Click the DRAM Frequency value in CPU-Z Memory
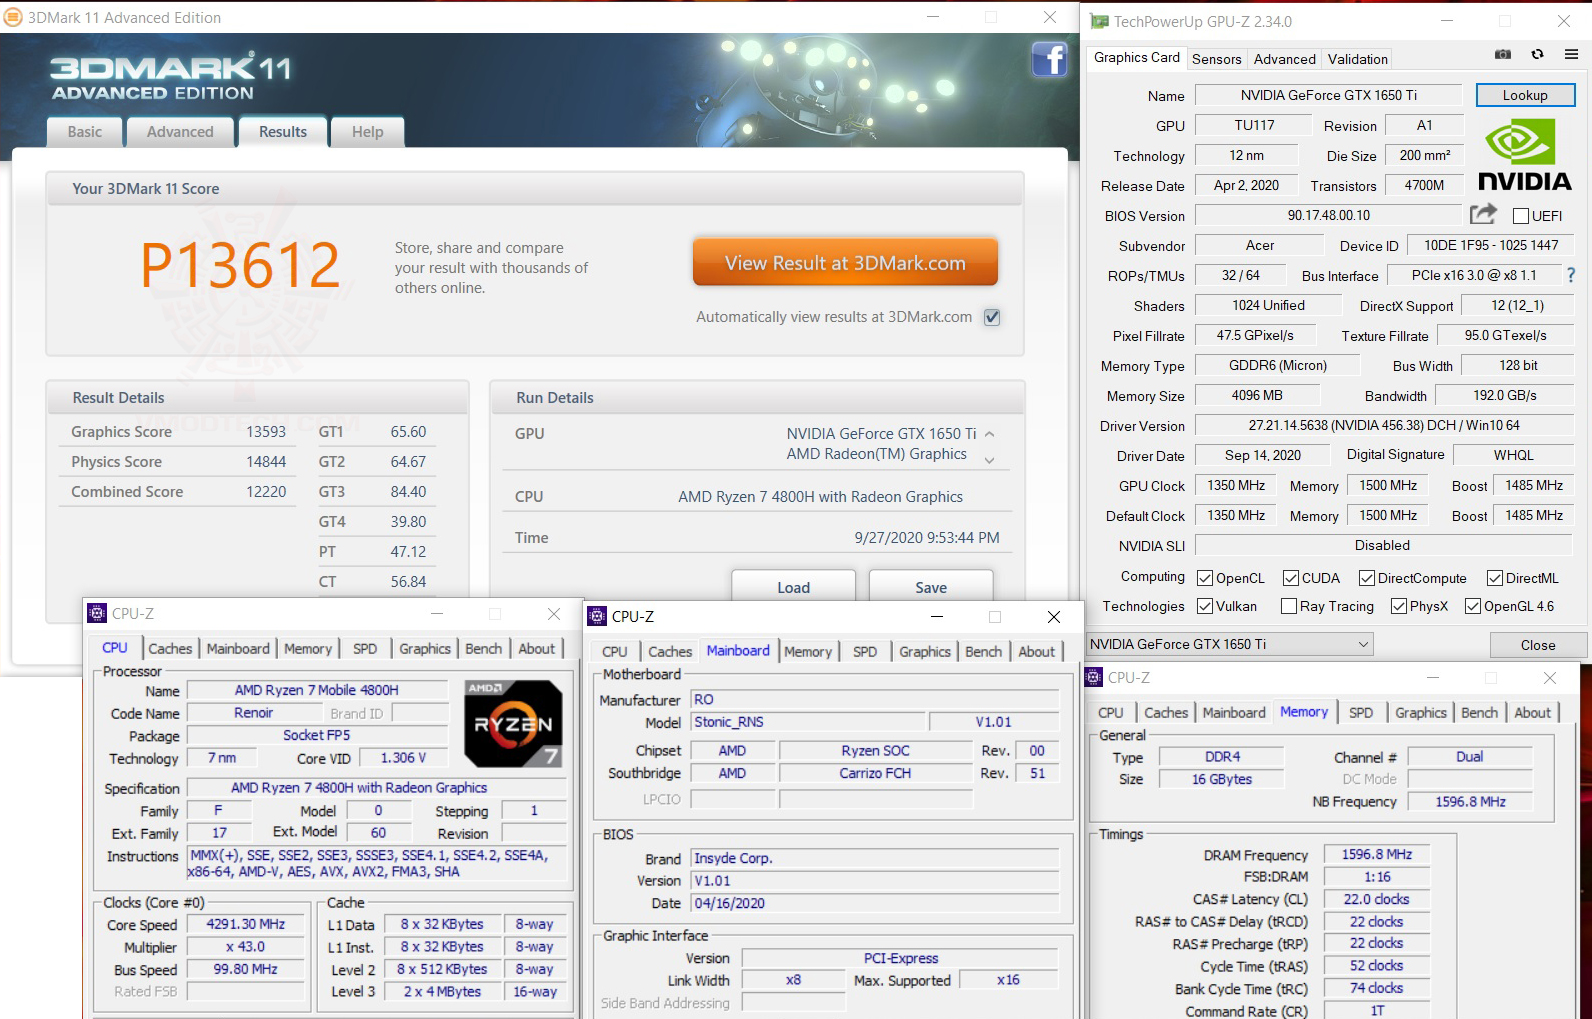Viewport: 1592px width, 1019px height. [x=1377, y=854]
